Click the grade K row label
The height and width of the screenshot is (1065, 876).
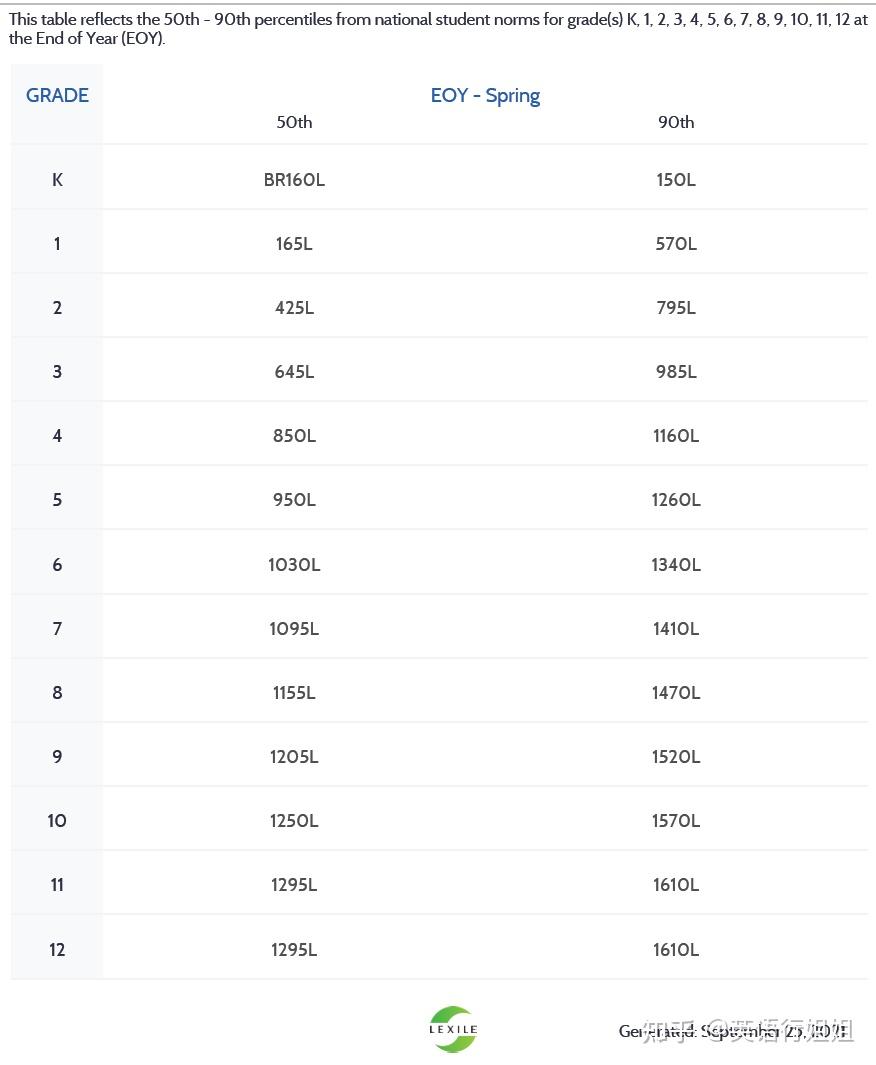[x=57, y=180]
